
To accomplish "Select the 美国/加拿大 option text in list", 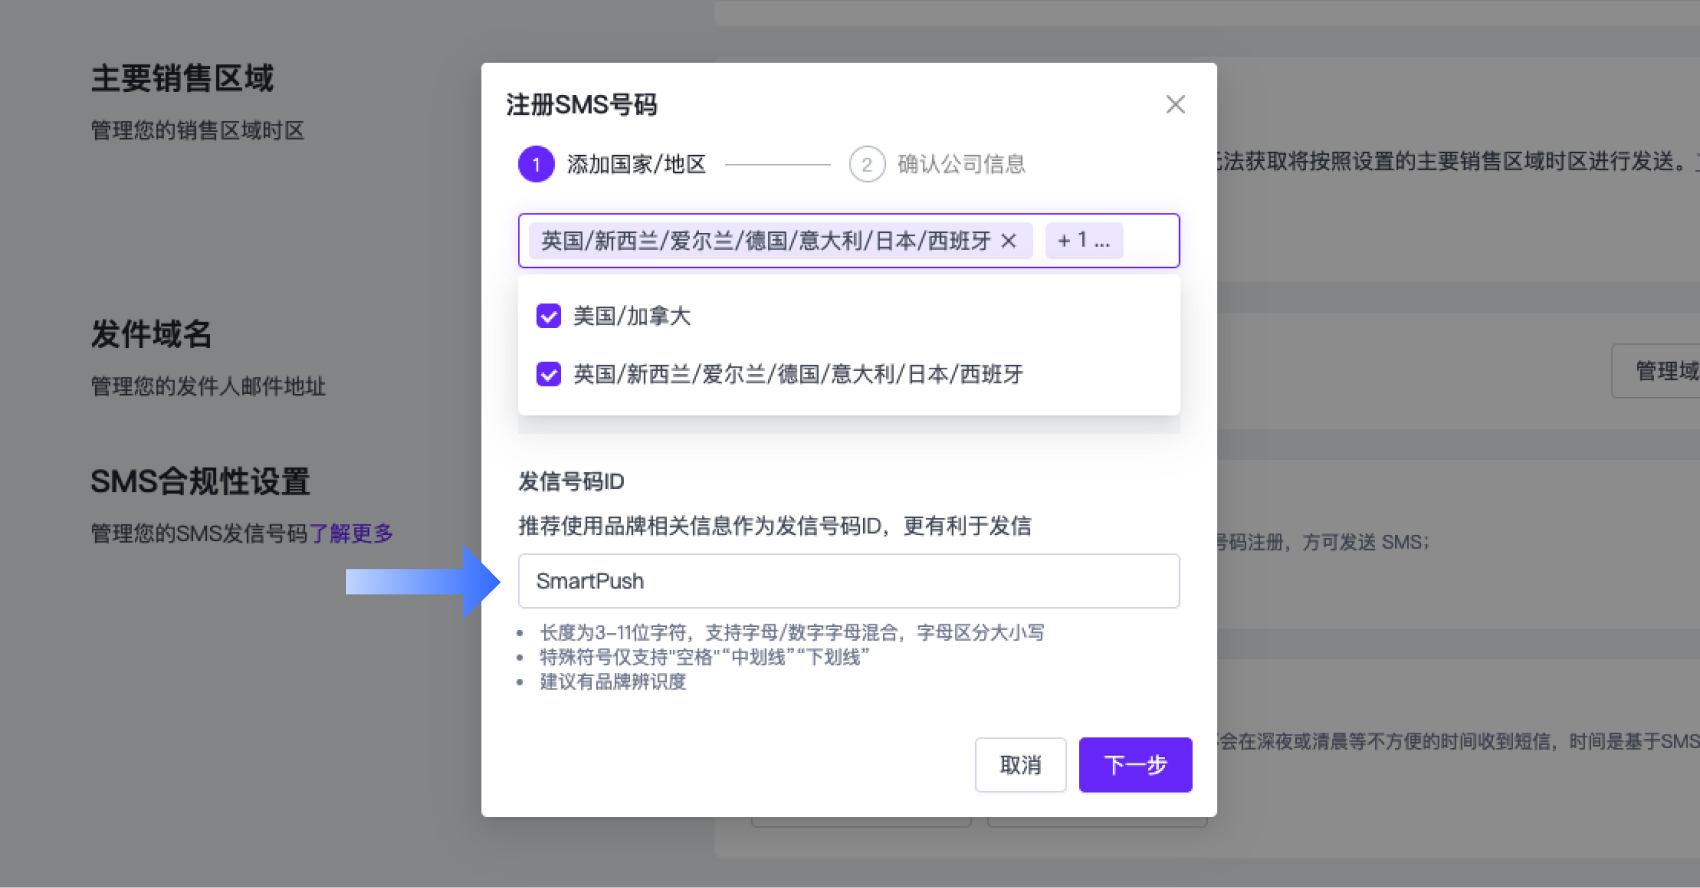I will (x=632, y=316).
